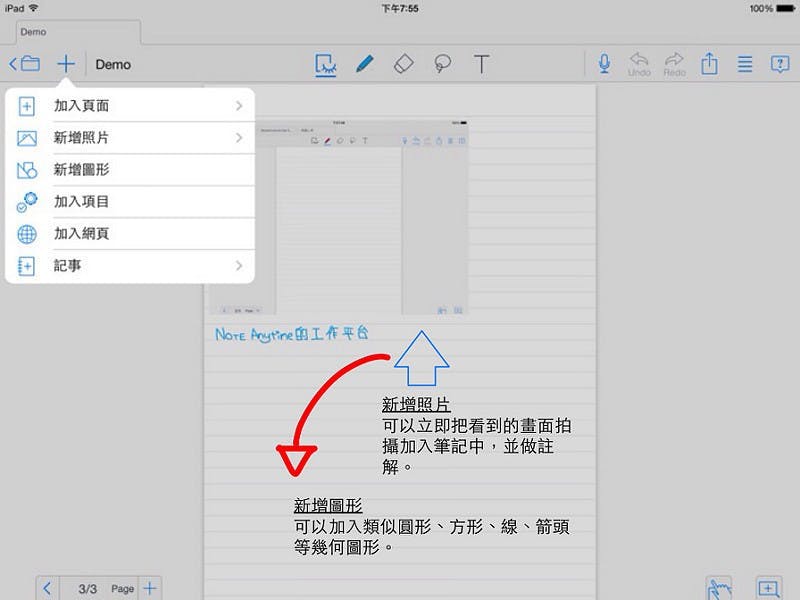Go to previous page arrow

tap(48, 589)
